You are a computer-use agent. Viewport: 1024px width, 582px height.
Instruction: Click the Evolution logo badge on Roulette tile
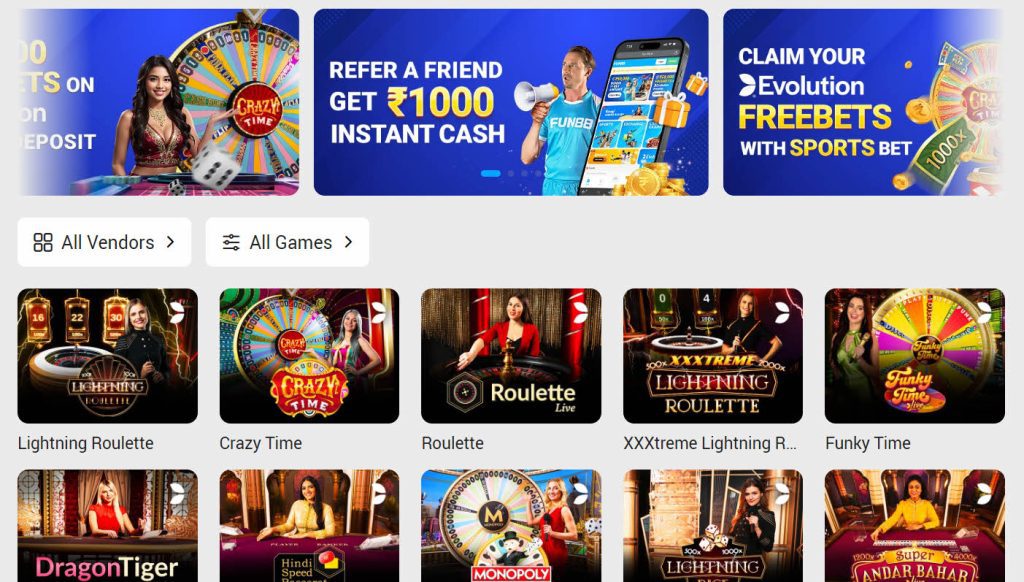click(x=580, y=312)
